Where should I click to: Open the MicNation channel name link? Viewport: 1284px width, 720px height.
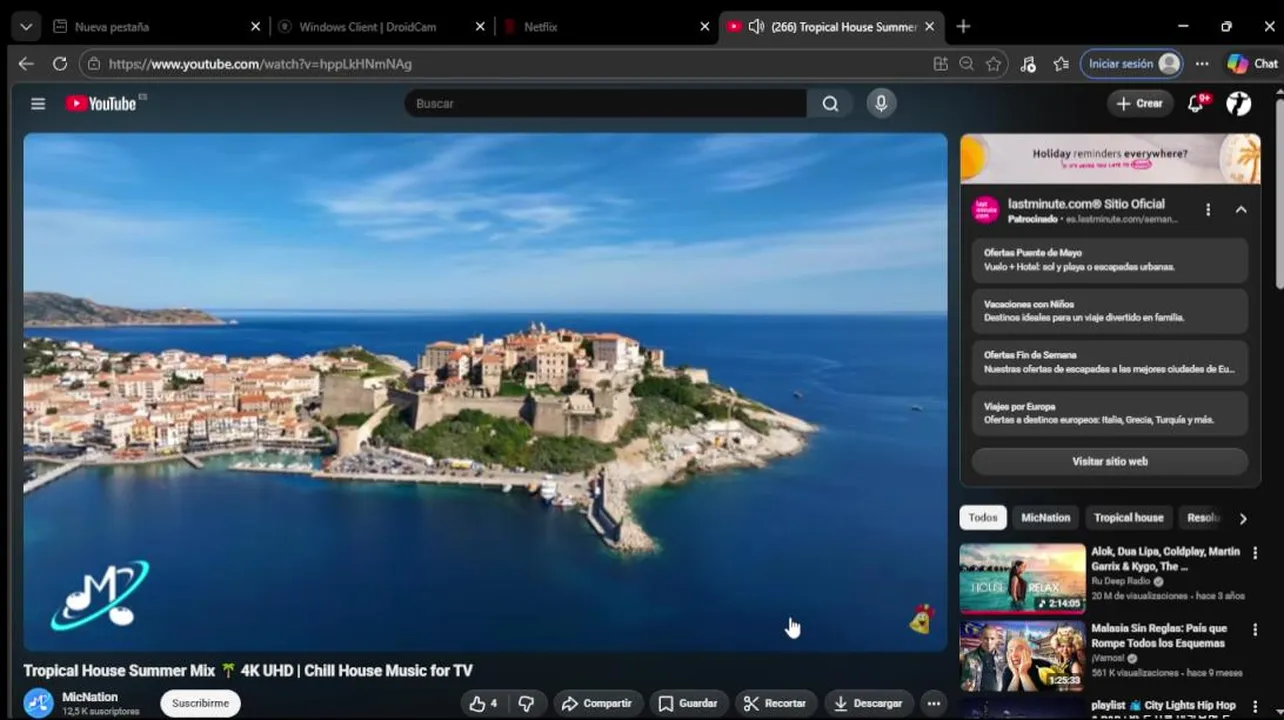[x=90, y=697]
